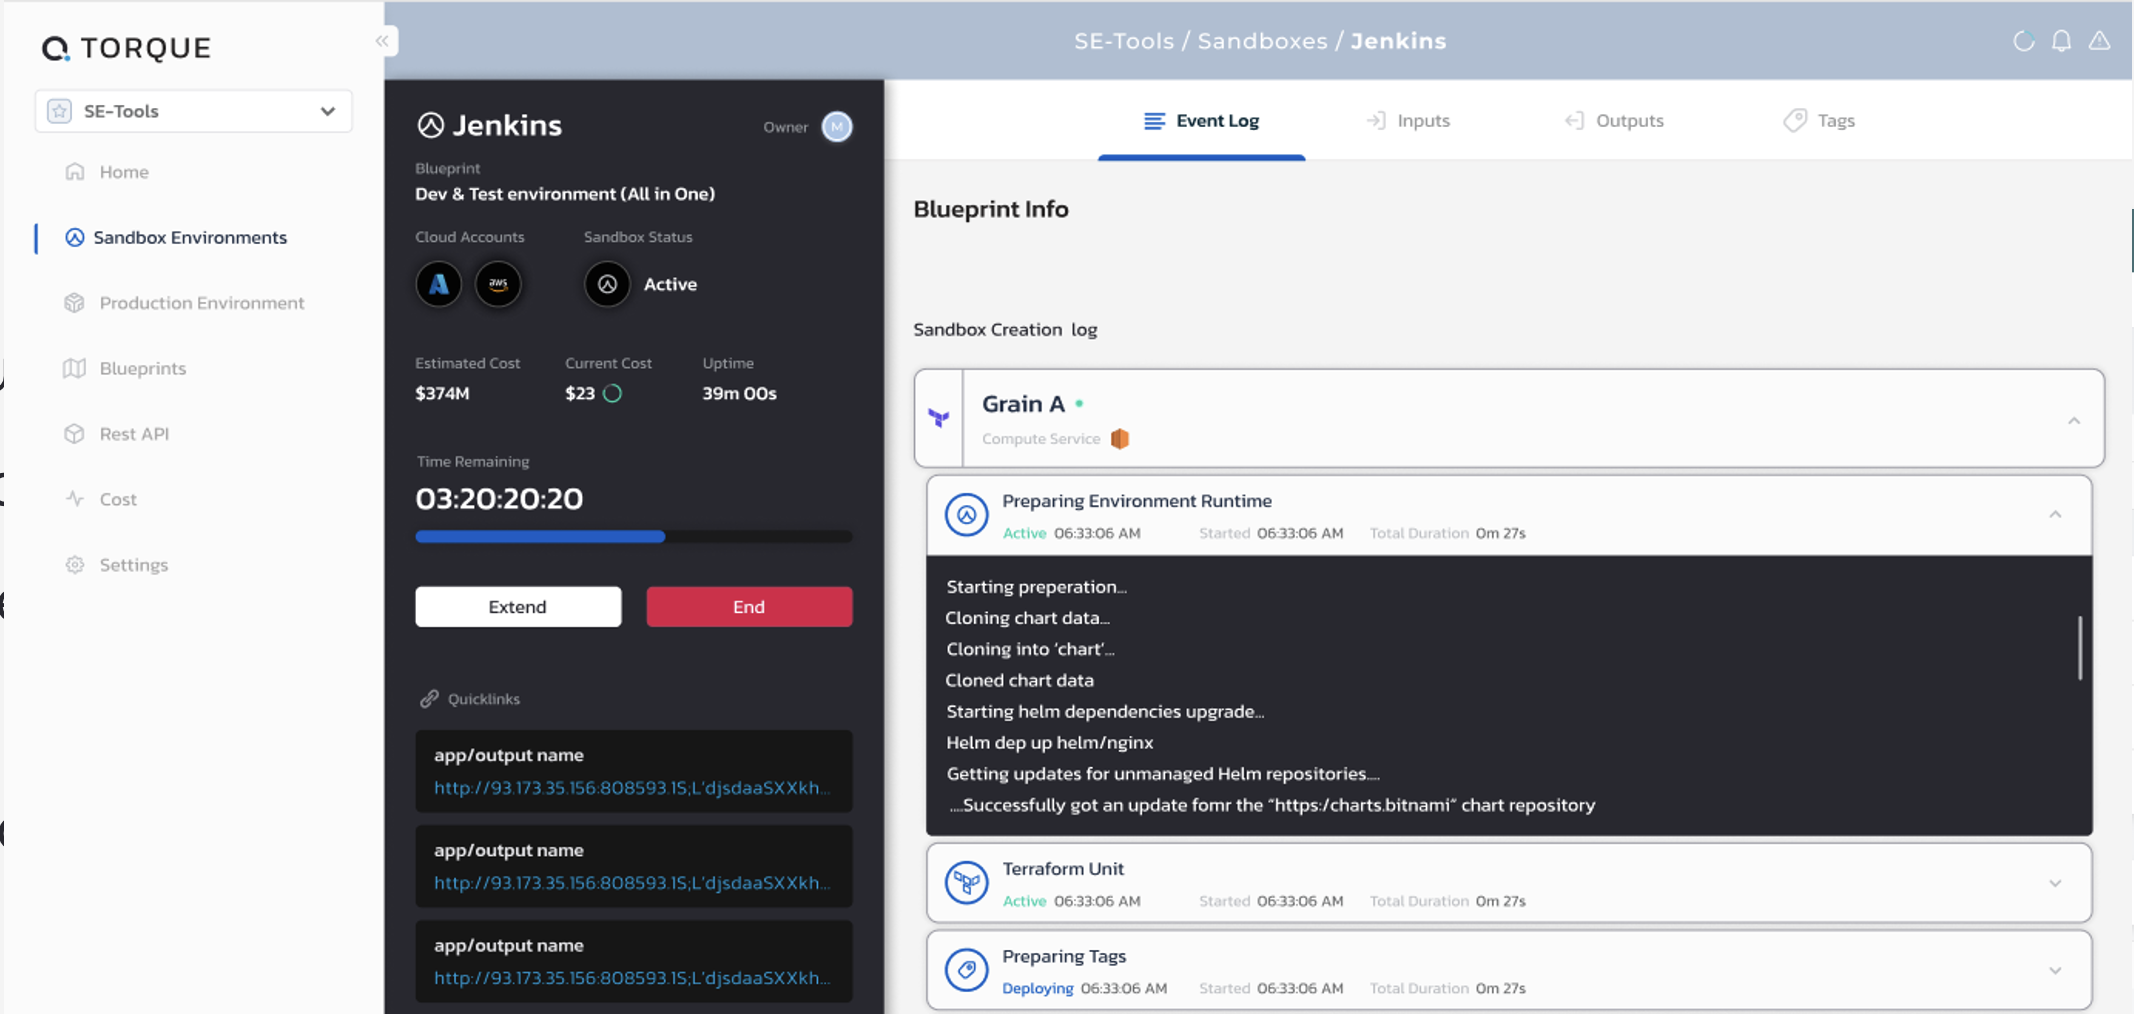The height and width of the screenshot is (1014, 2134).
Task: Click Preparing Environment Runtime step icon
Action: (966, 515)
